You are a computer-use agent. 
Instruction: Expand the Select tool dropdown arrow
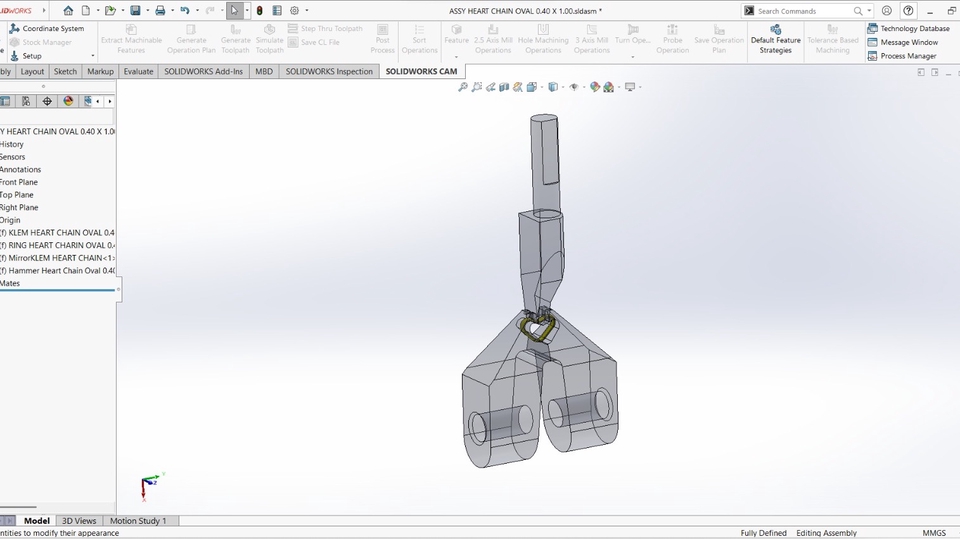(x=247, y=10)
